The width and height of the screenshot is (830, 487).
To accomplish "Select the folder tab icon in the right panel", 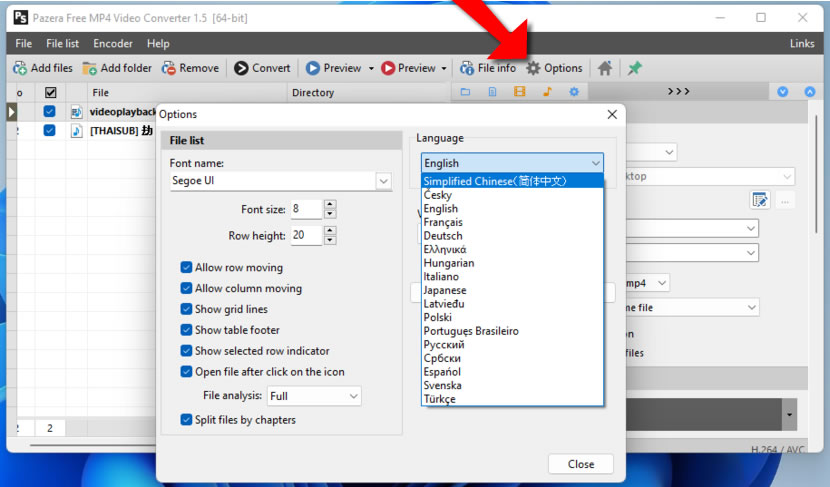I will coord(465,92).
